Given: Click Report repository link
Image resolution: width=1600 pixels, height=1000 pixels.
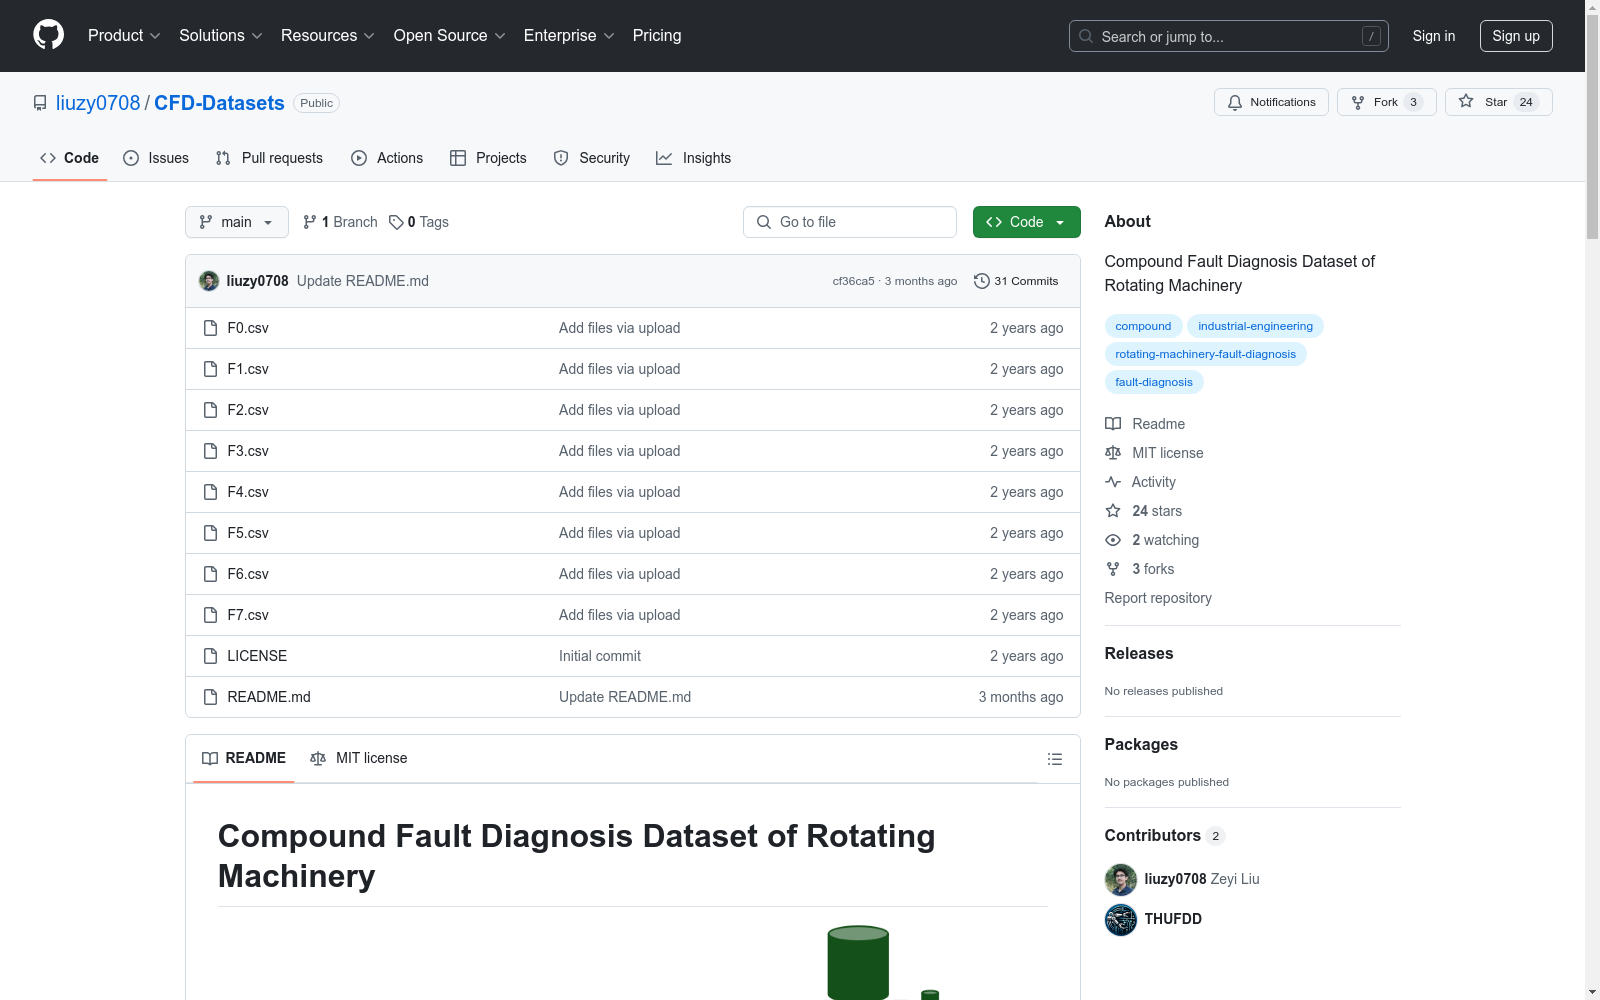Looking at the screenshot, I should coord(1158,598).
